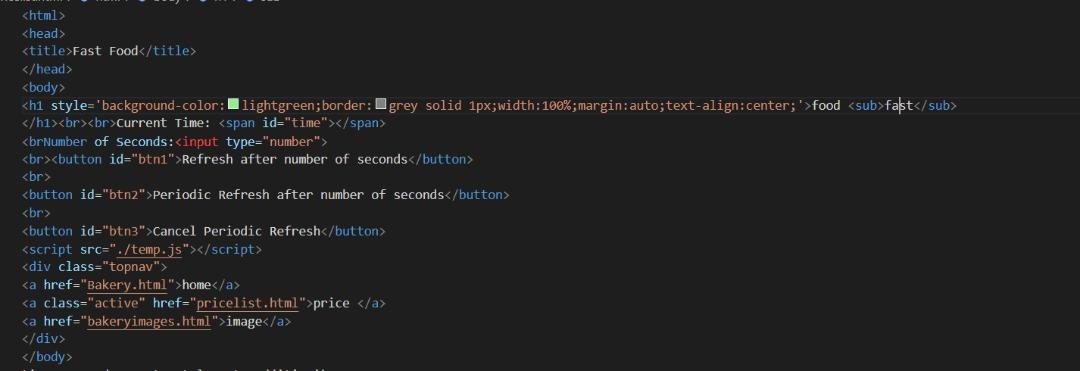
Task: Click the word 'fast' inside the sub tag
Action: point(899,105)
